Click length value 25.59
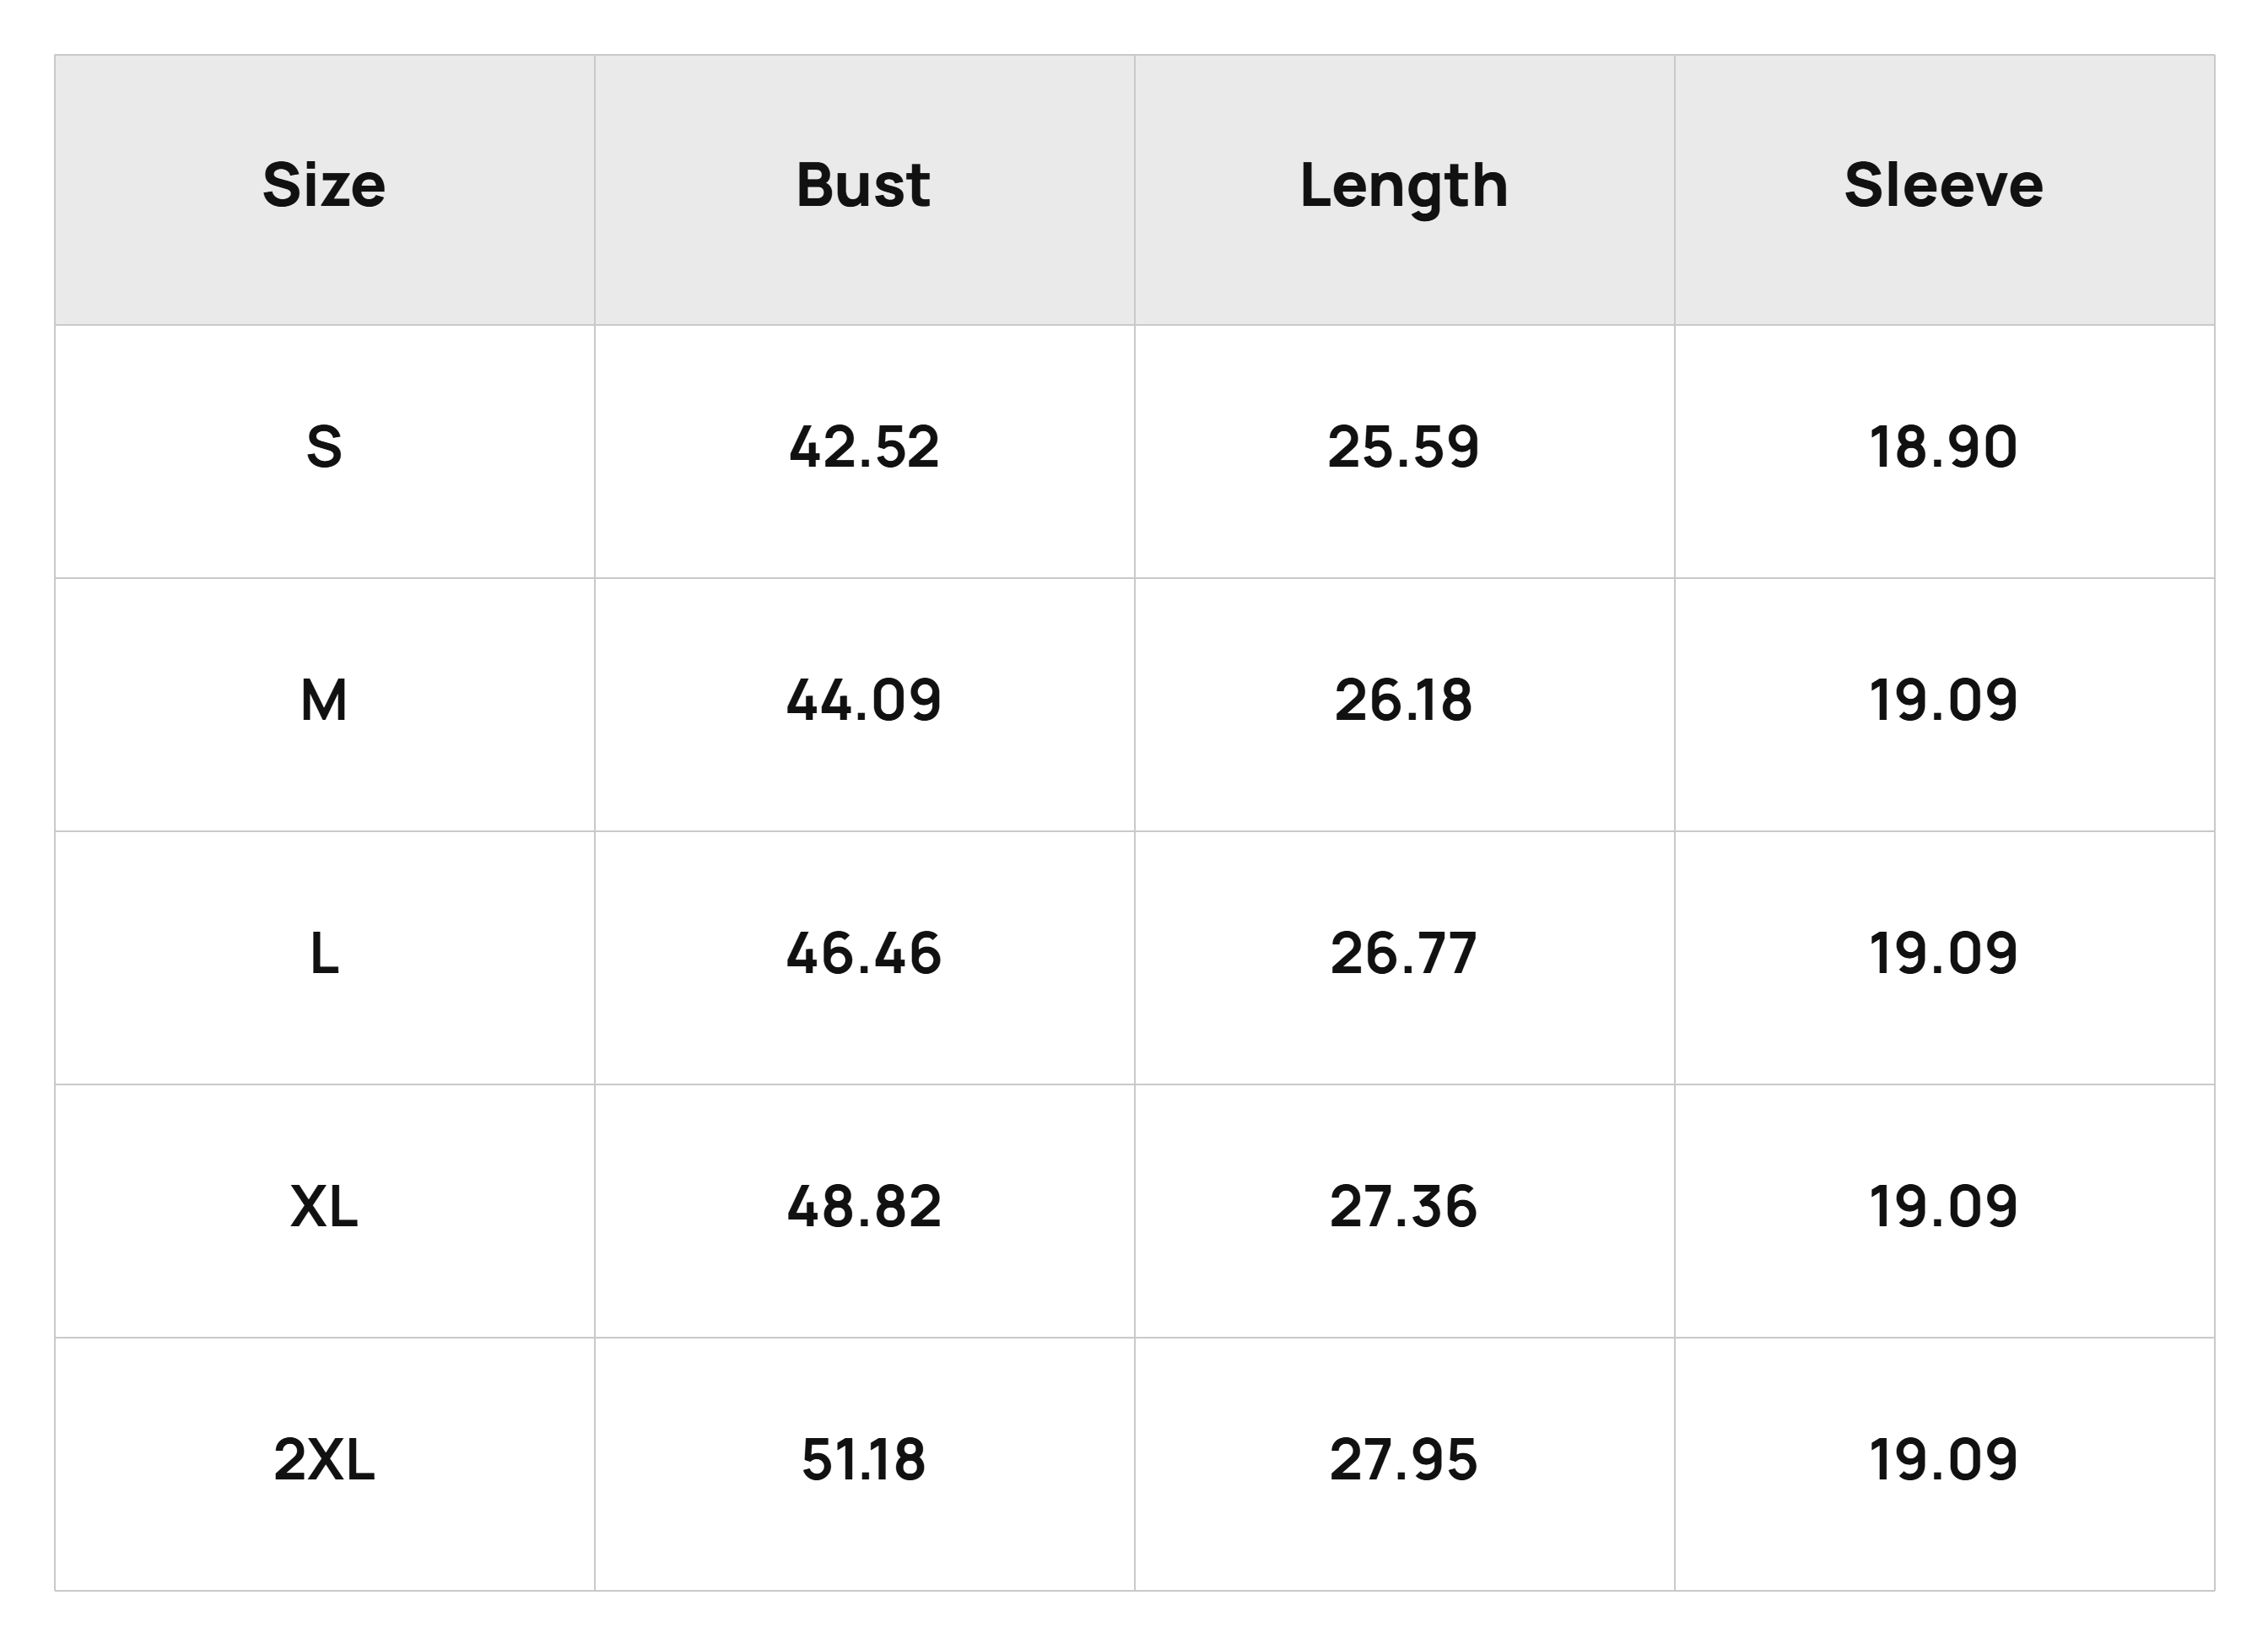The height and width of the screenshot is (1644, 2268). coord(1404,446)
